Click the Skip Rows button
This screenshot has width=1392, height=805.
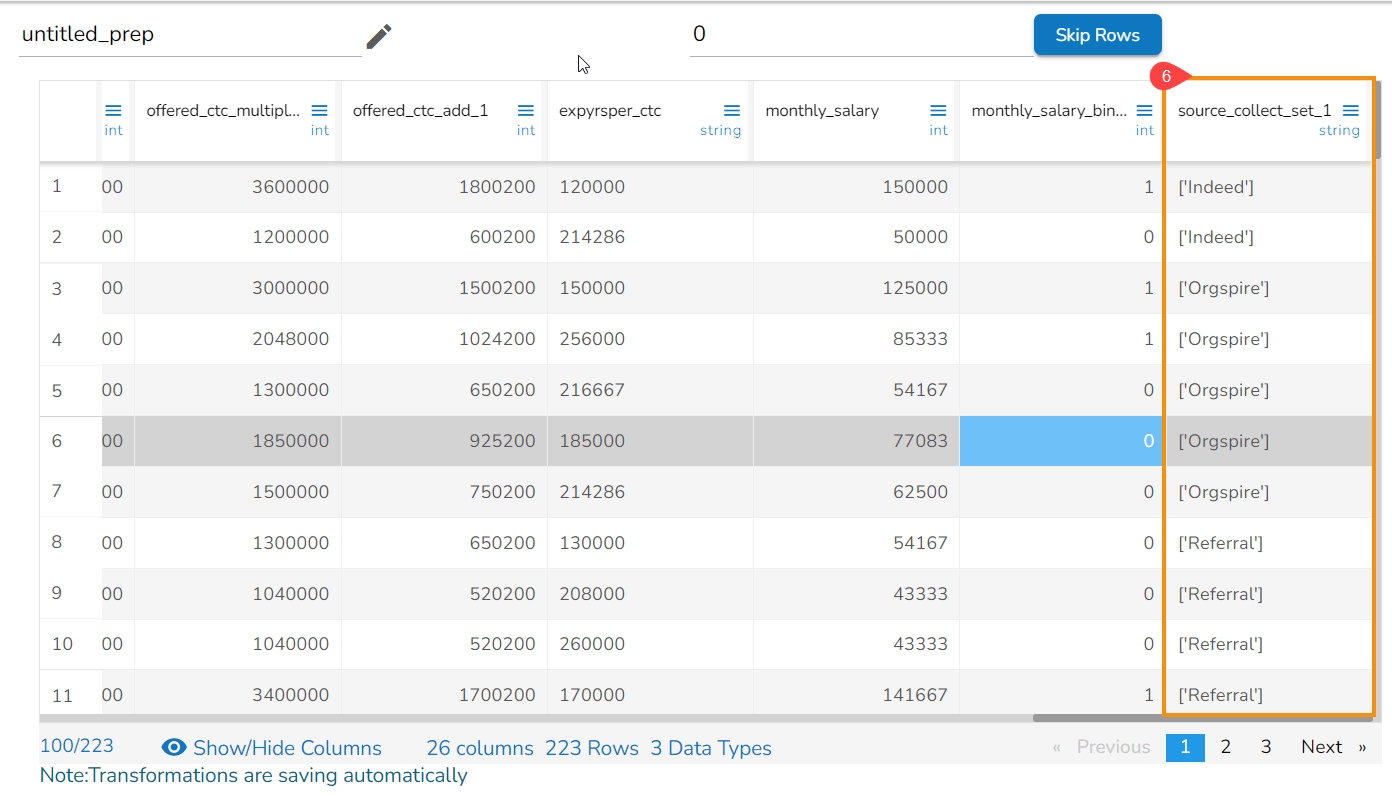click(x=1097, y=35)
